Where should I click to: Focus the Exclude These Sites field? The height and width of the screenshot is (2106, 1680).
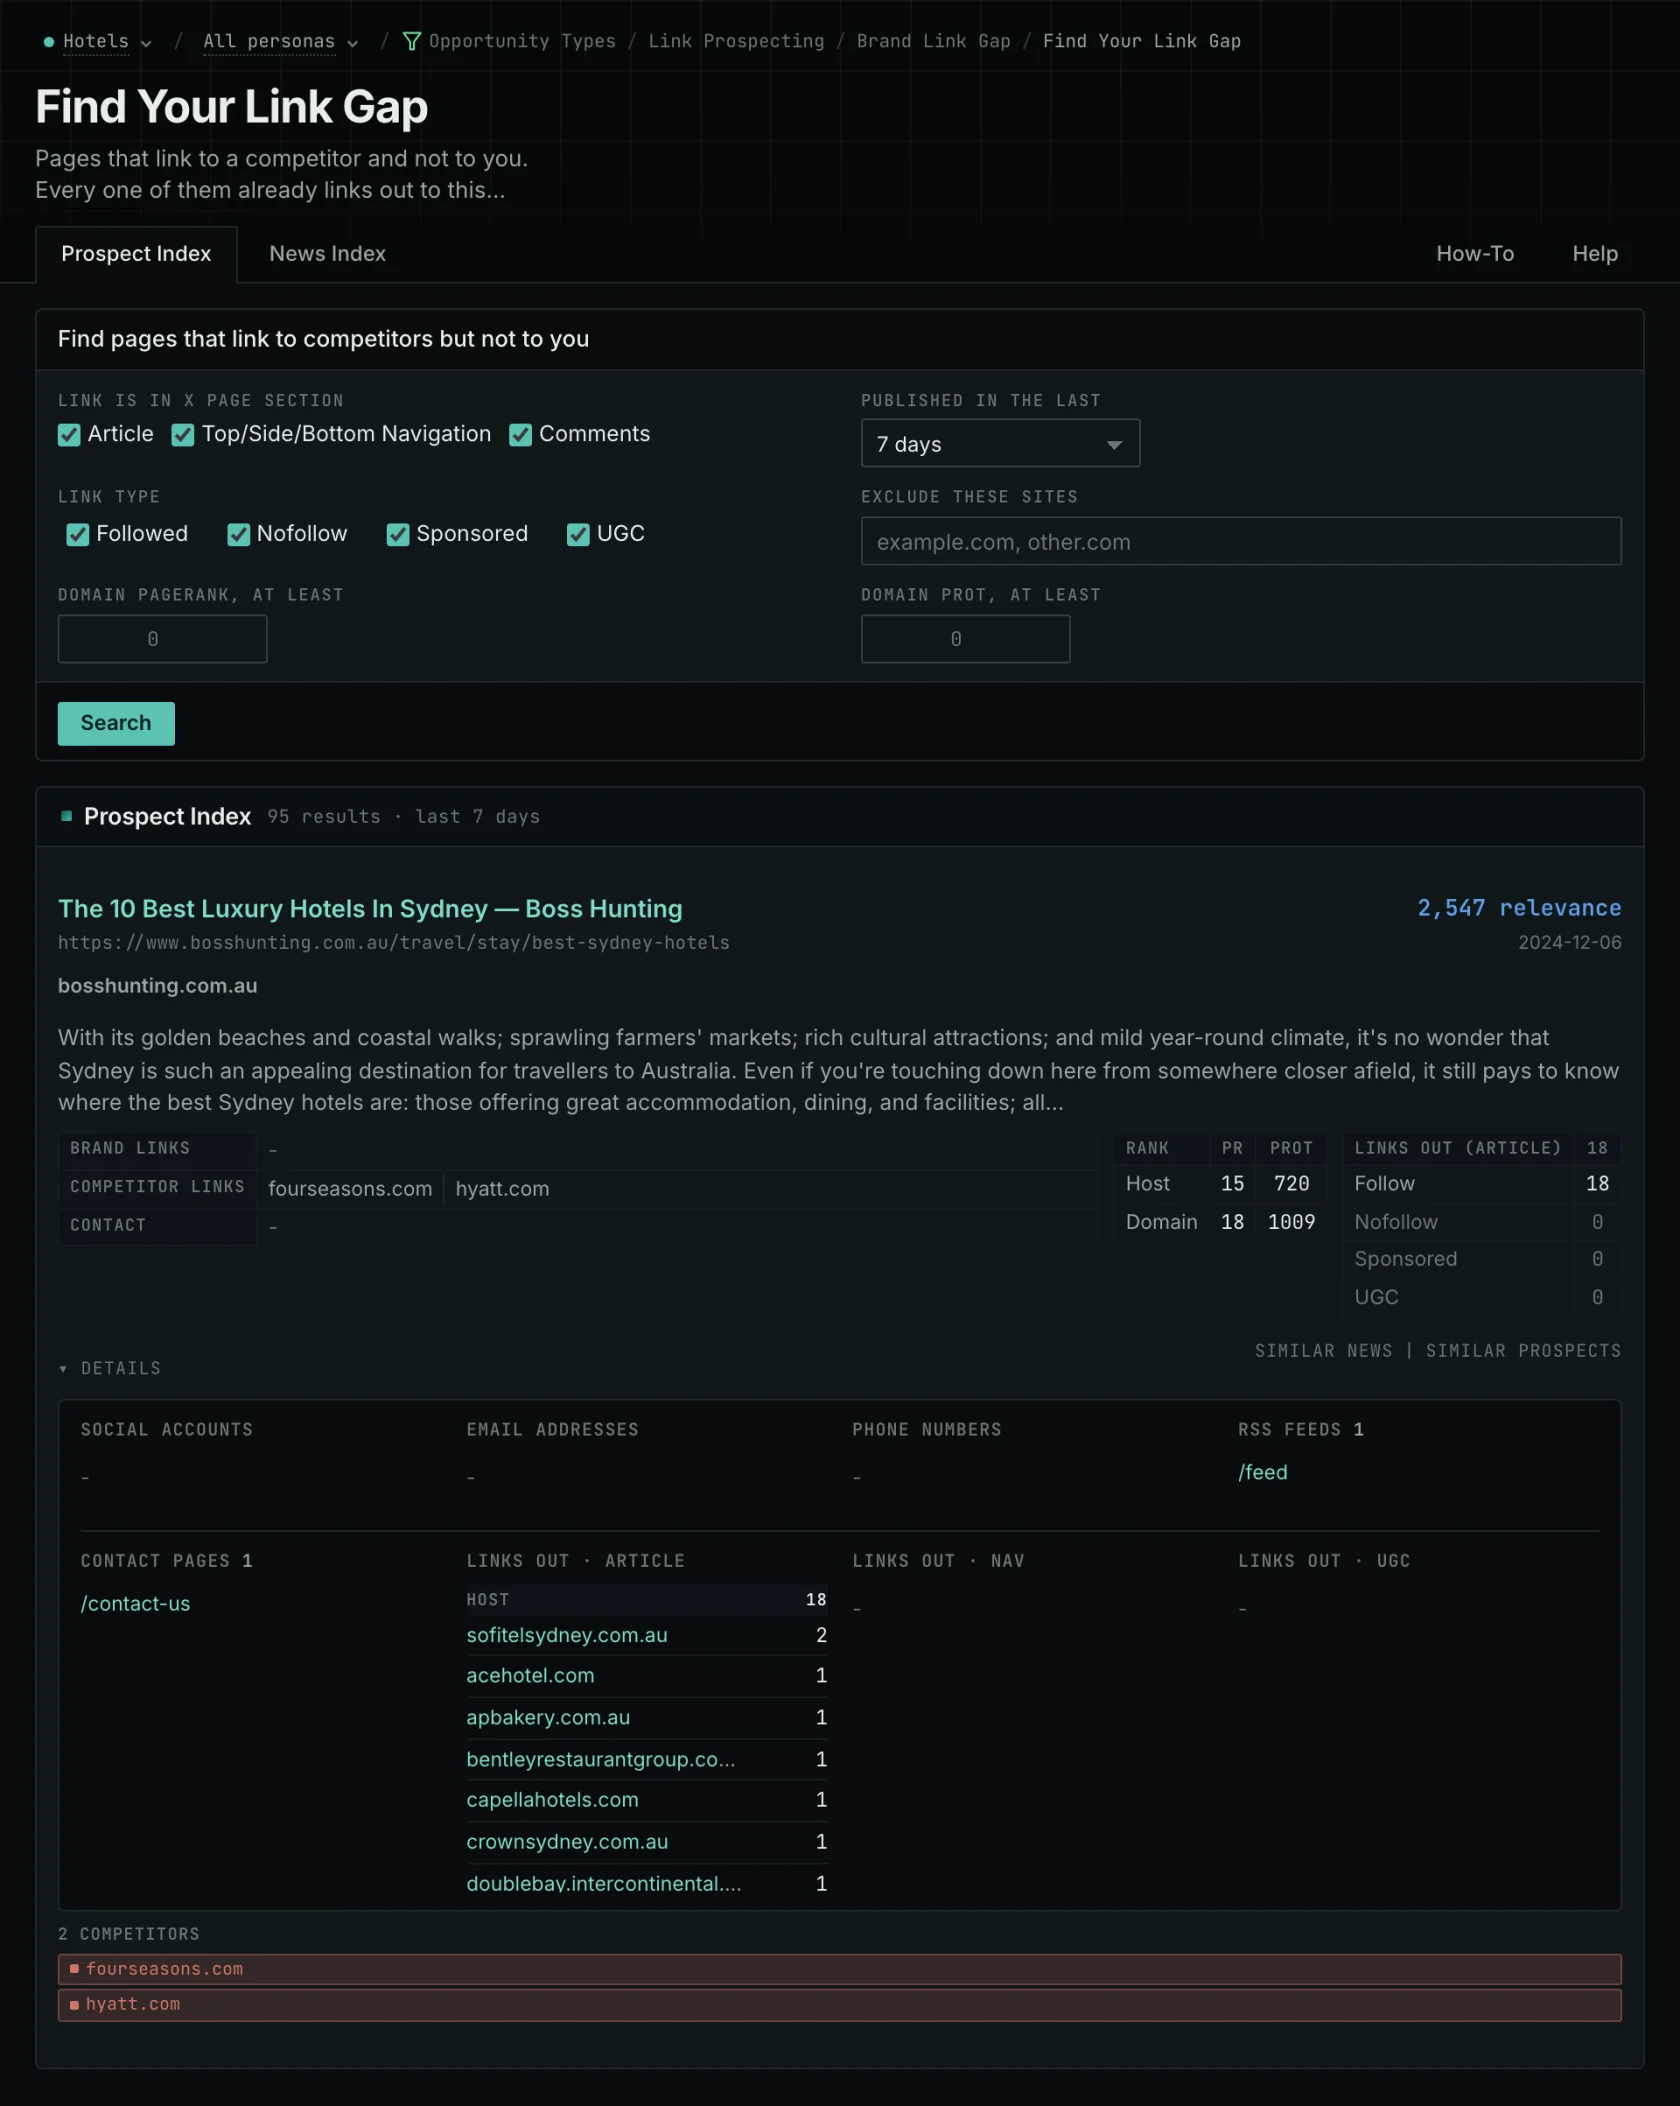click(1241, 541)
